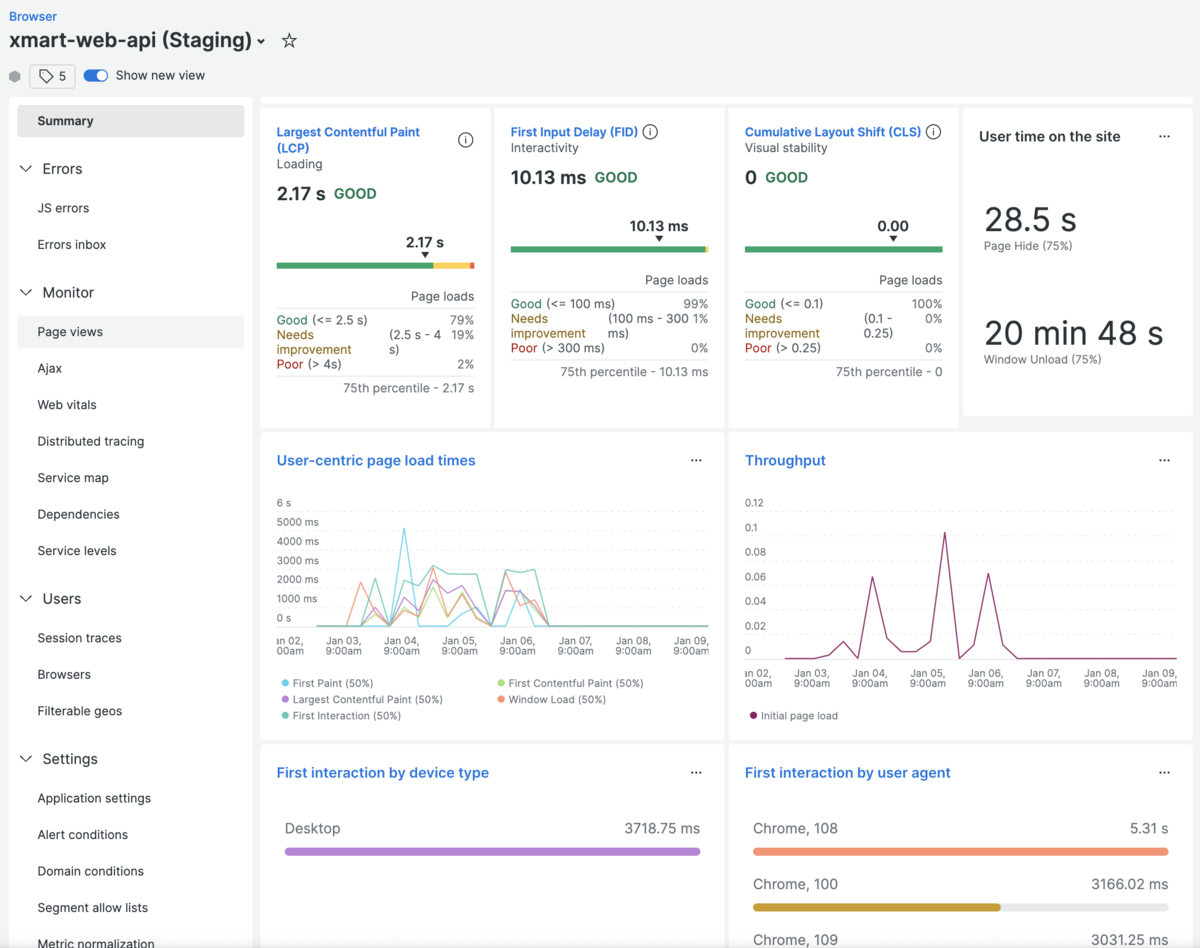Open info icon for First Input Delay

point(650,132)
